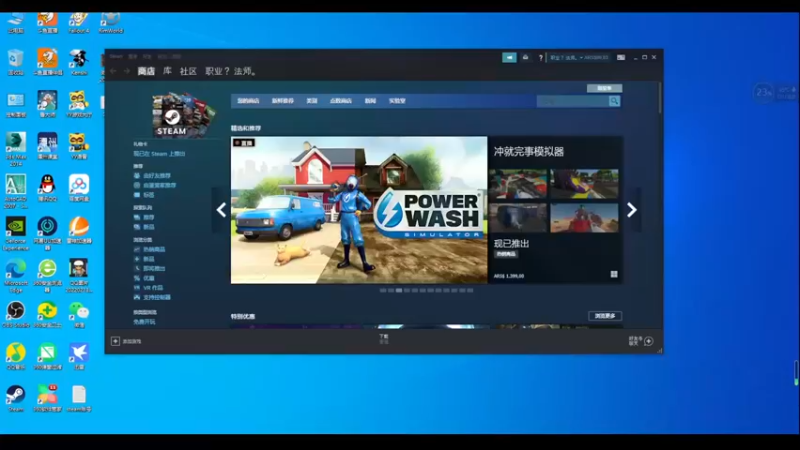Click the question mark help icon
The width and height of the screenshot is (800, 450).
click(x=541, y=58)
